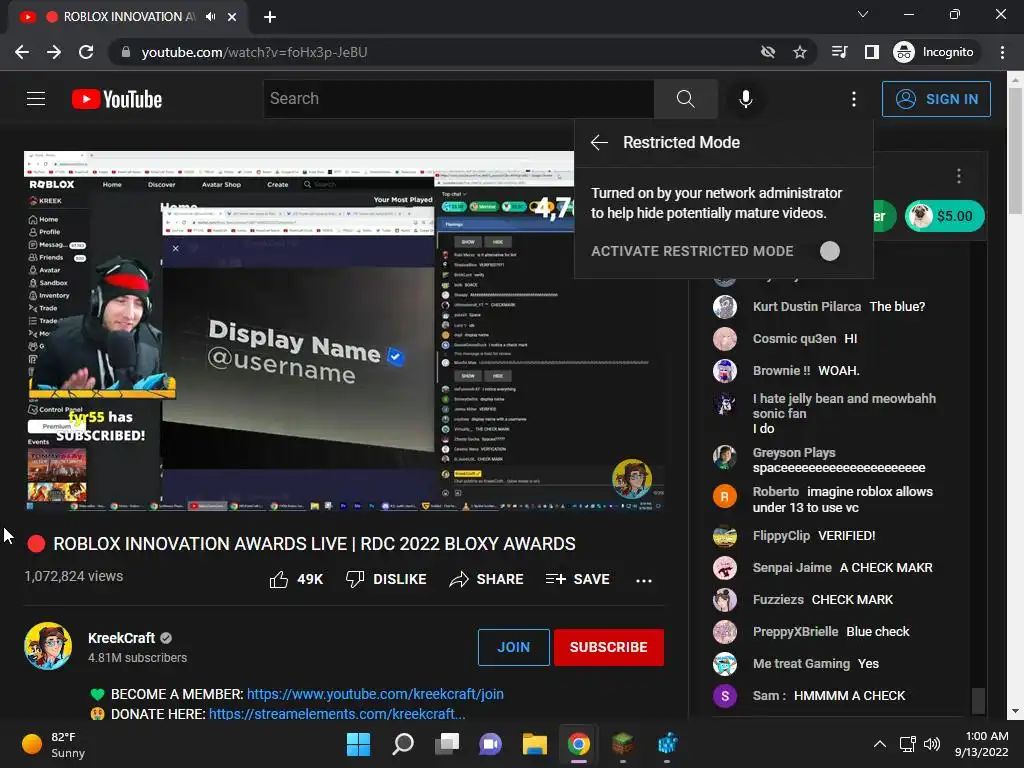Click Sam's purple S avatar
Screen dimensions: 1024x768
725,696
